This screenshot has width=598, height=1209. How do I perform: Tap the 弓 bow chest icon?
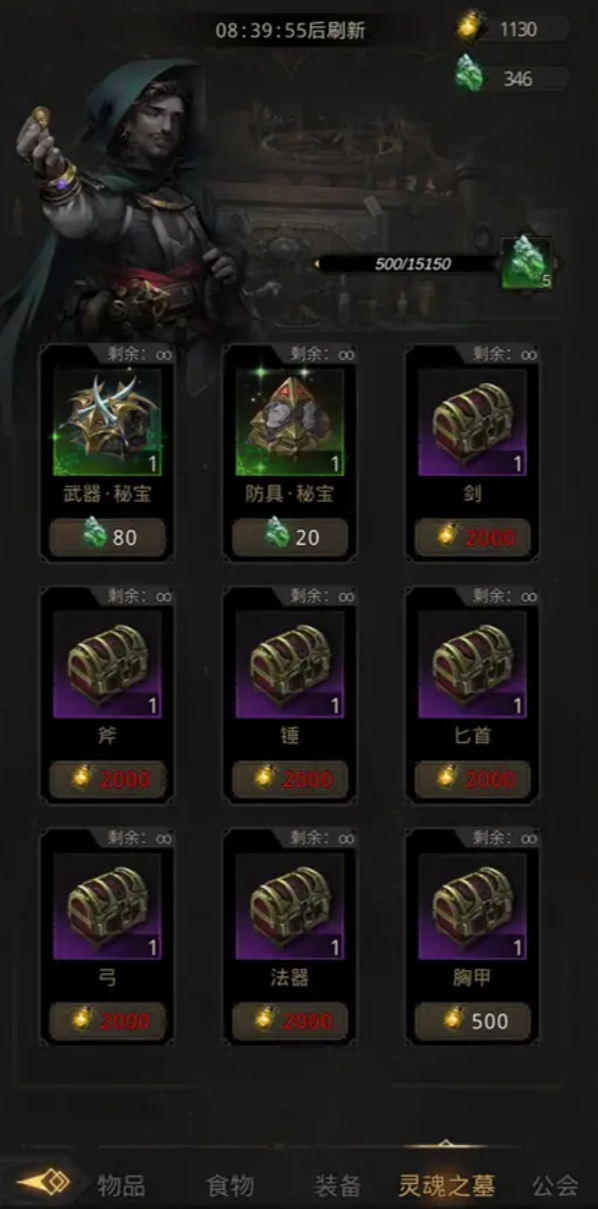[x=107, y=906]
